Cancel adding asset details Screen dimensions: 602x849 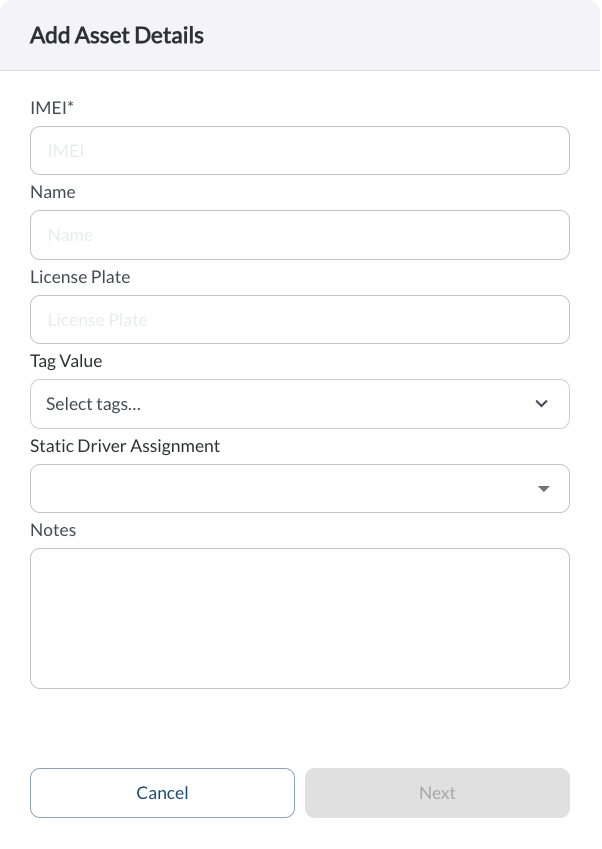[162, 793]
